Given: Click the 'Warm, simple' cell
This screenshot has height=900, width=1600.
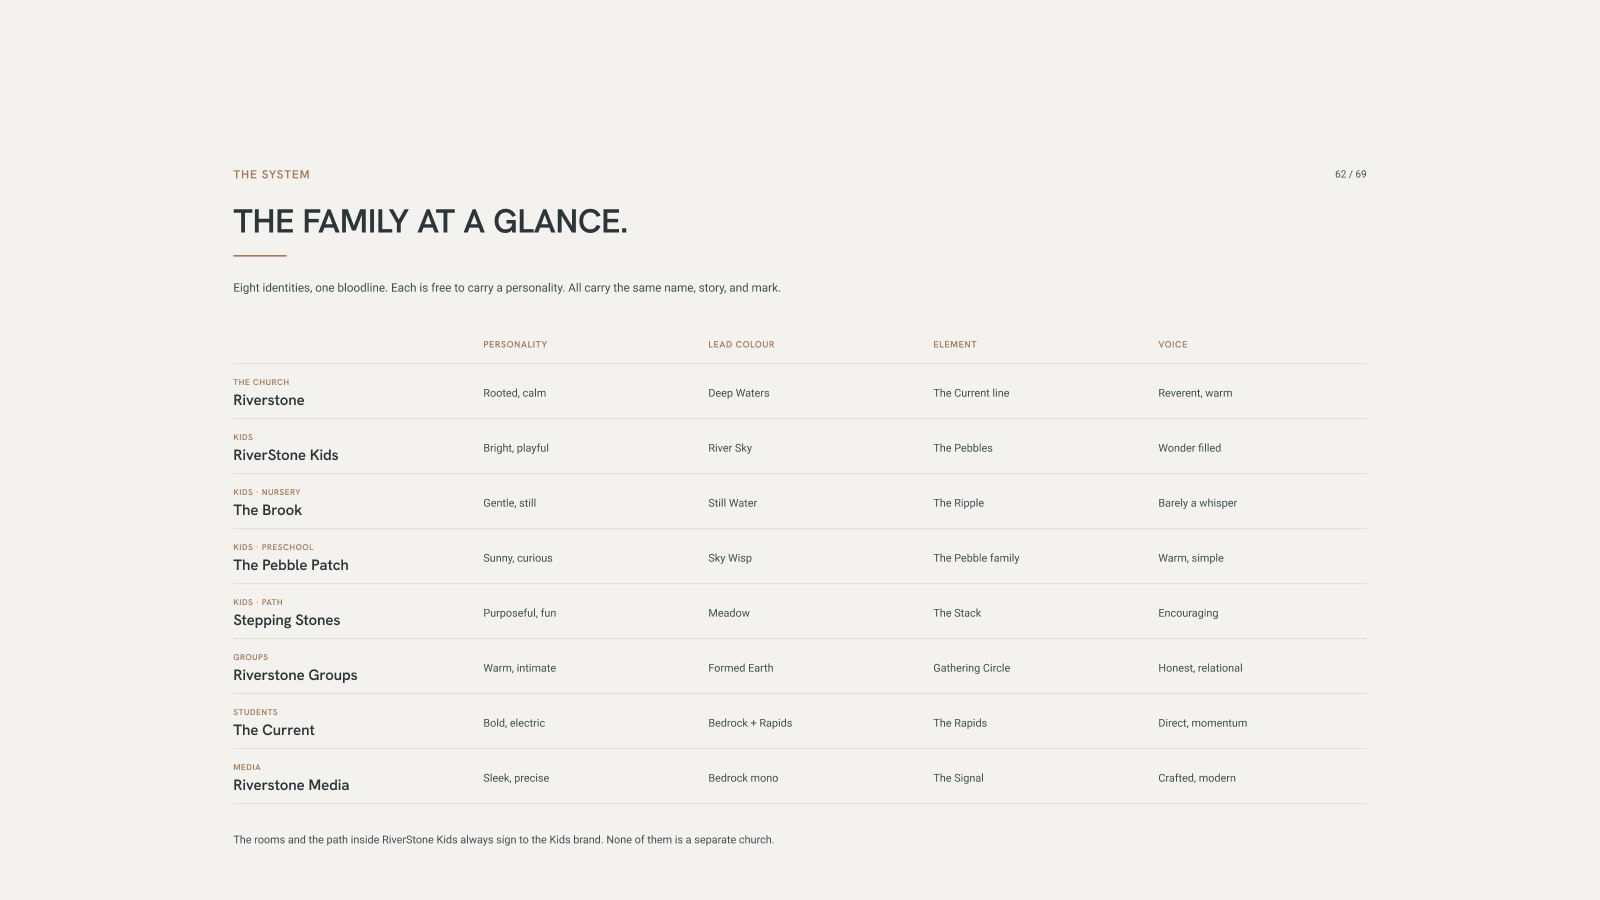Looking at the screenshot, I should point(1190,558).
